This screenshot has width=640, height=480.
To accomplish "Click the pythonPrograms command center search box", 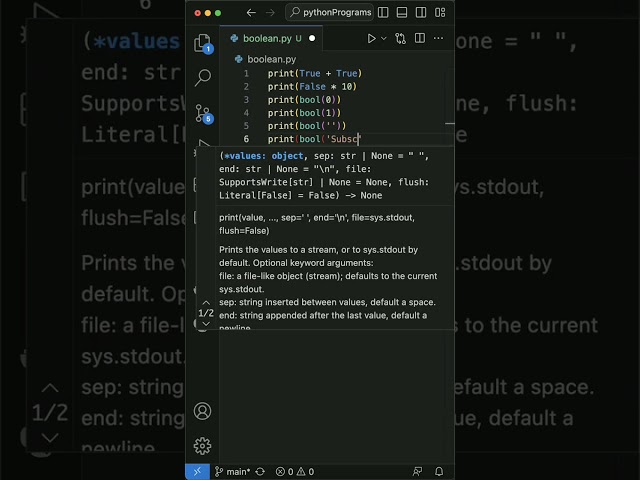I will (x=329, y=13).
